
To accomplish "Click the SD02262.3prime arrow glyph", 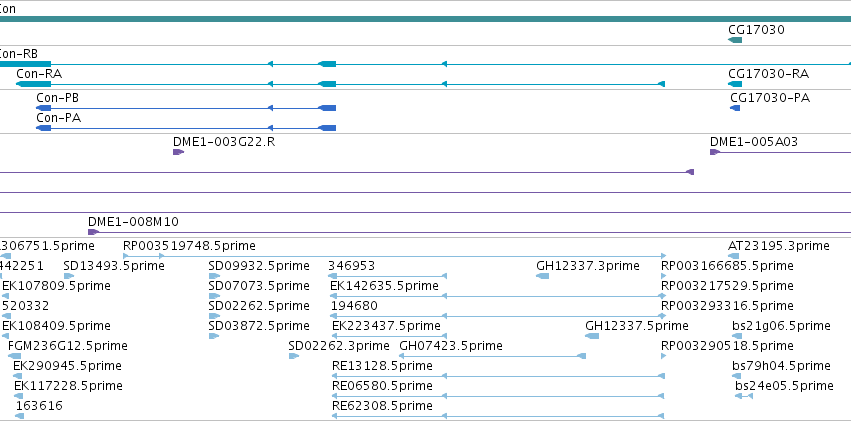I will tap(294, 356).
